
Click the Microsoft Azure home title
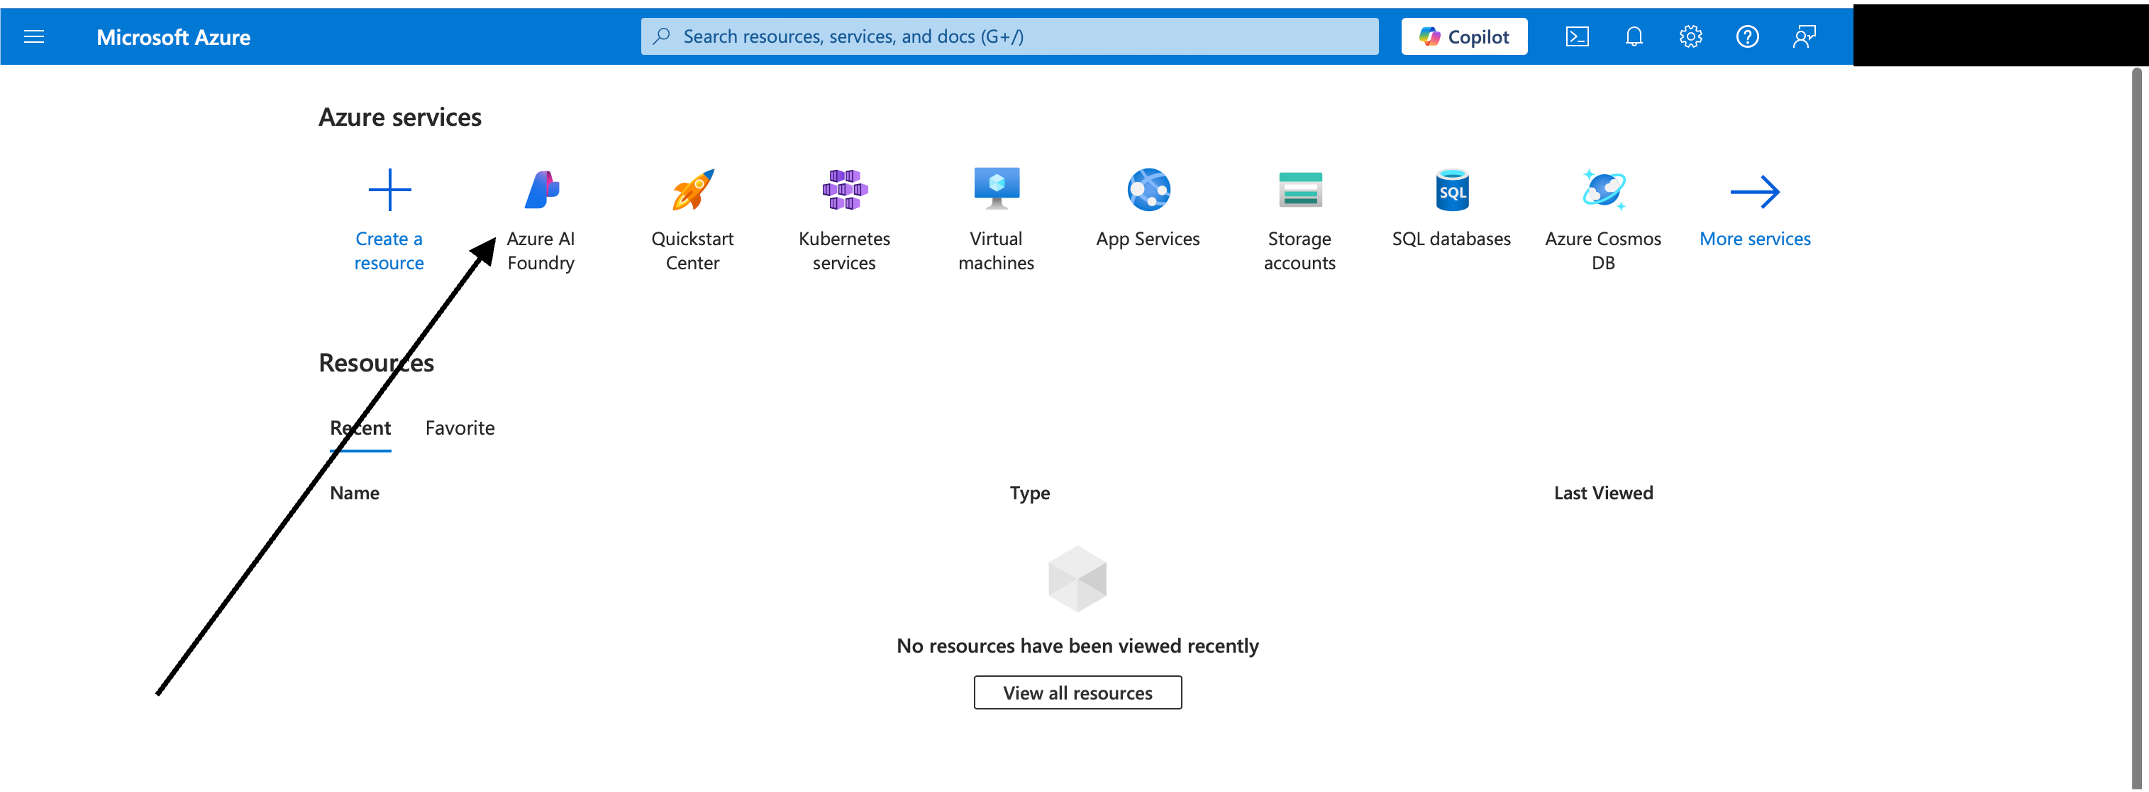coord(173,37)
